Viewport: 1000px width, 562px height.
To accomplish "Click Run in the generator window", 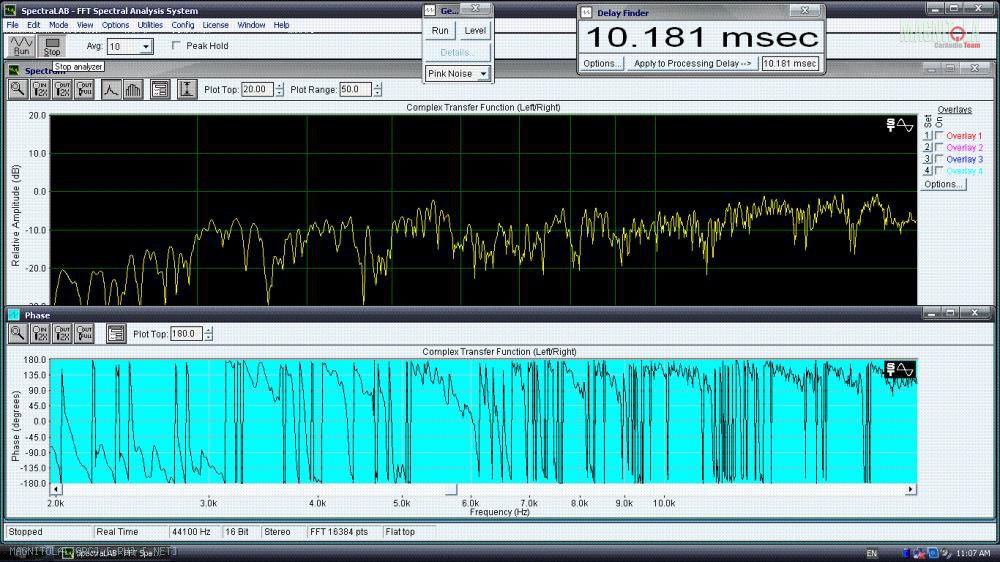I will pos(440,31).
